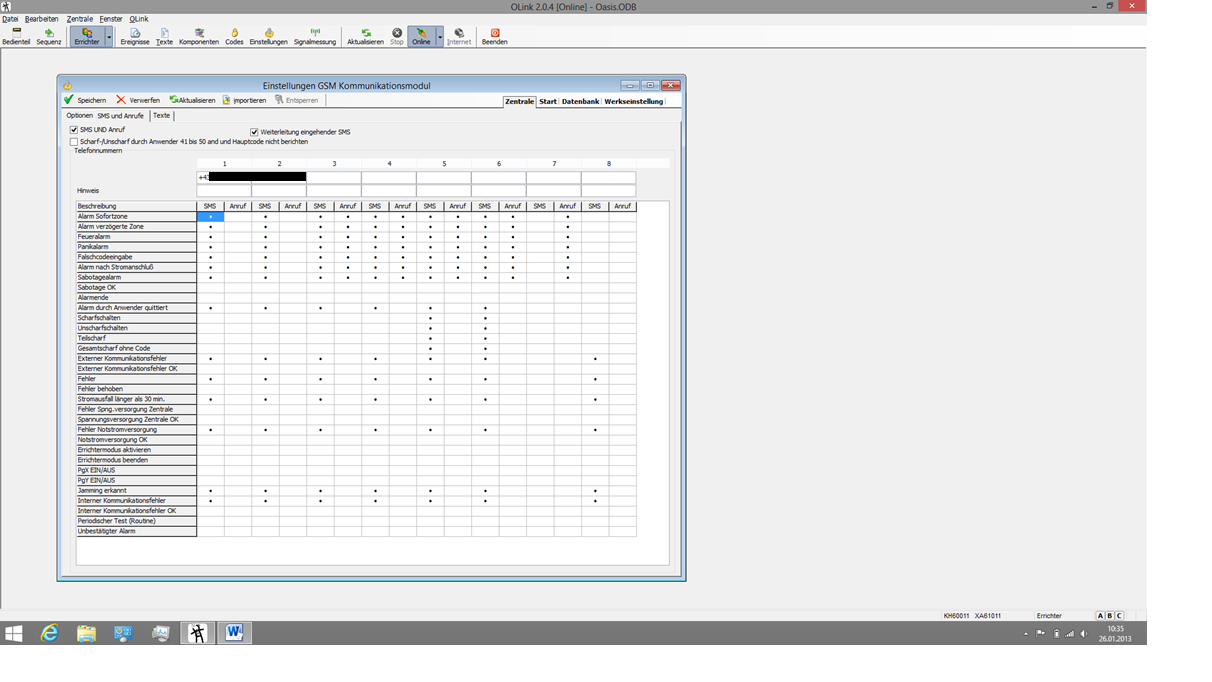This screenshot has width=1212, height=682.
Task: Click the Speichern button
Action: coord(85,100)
